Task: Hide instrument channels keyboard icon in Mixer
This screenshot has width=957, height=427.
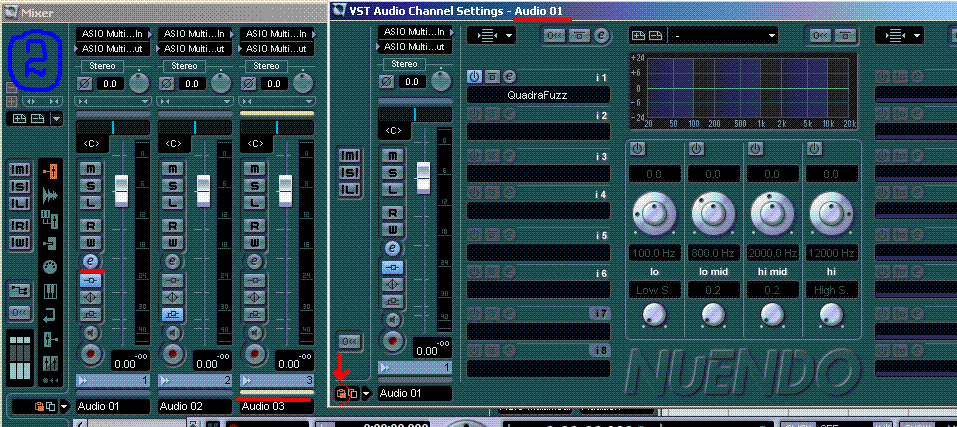Action: [x=51, y=291]
